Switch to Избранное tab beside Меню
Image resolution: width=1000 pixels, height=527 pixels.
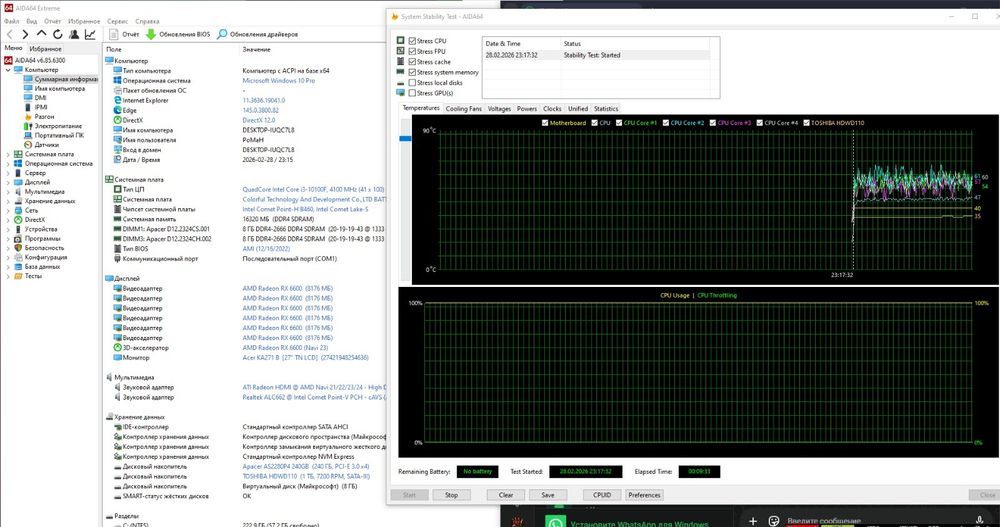[x=45, y=48]
